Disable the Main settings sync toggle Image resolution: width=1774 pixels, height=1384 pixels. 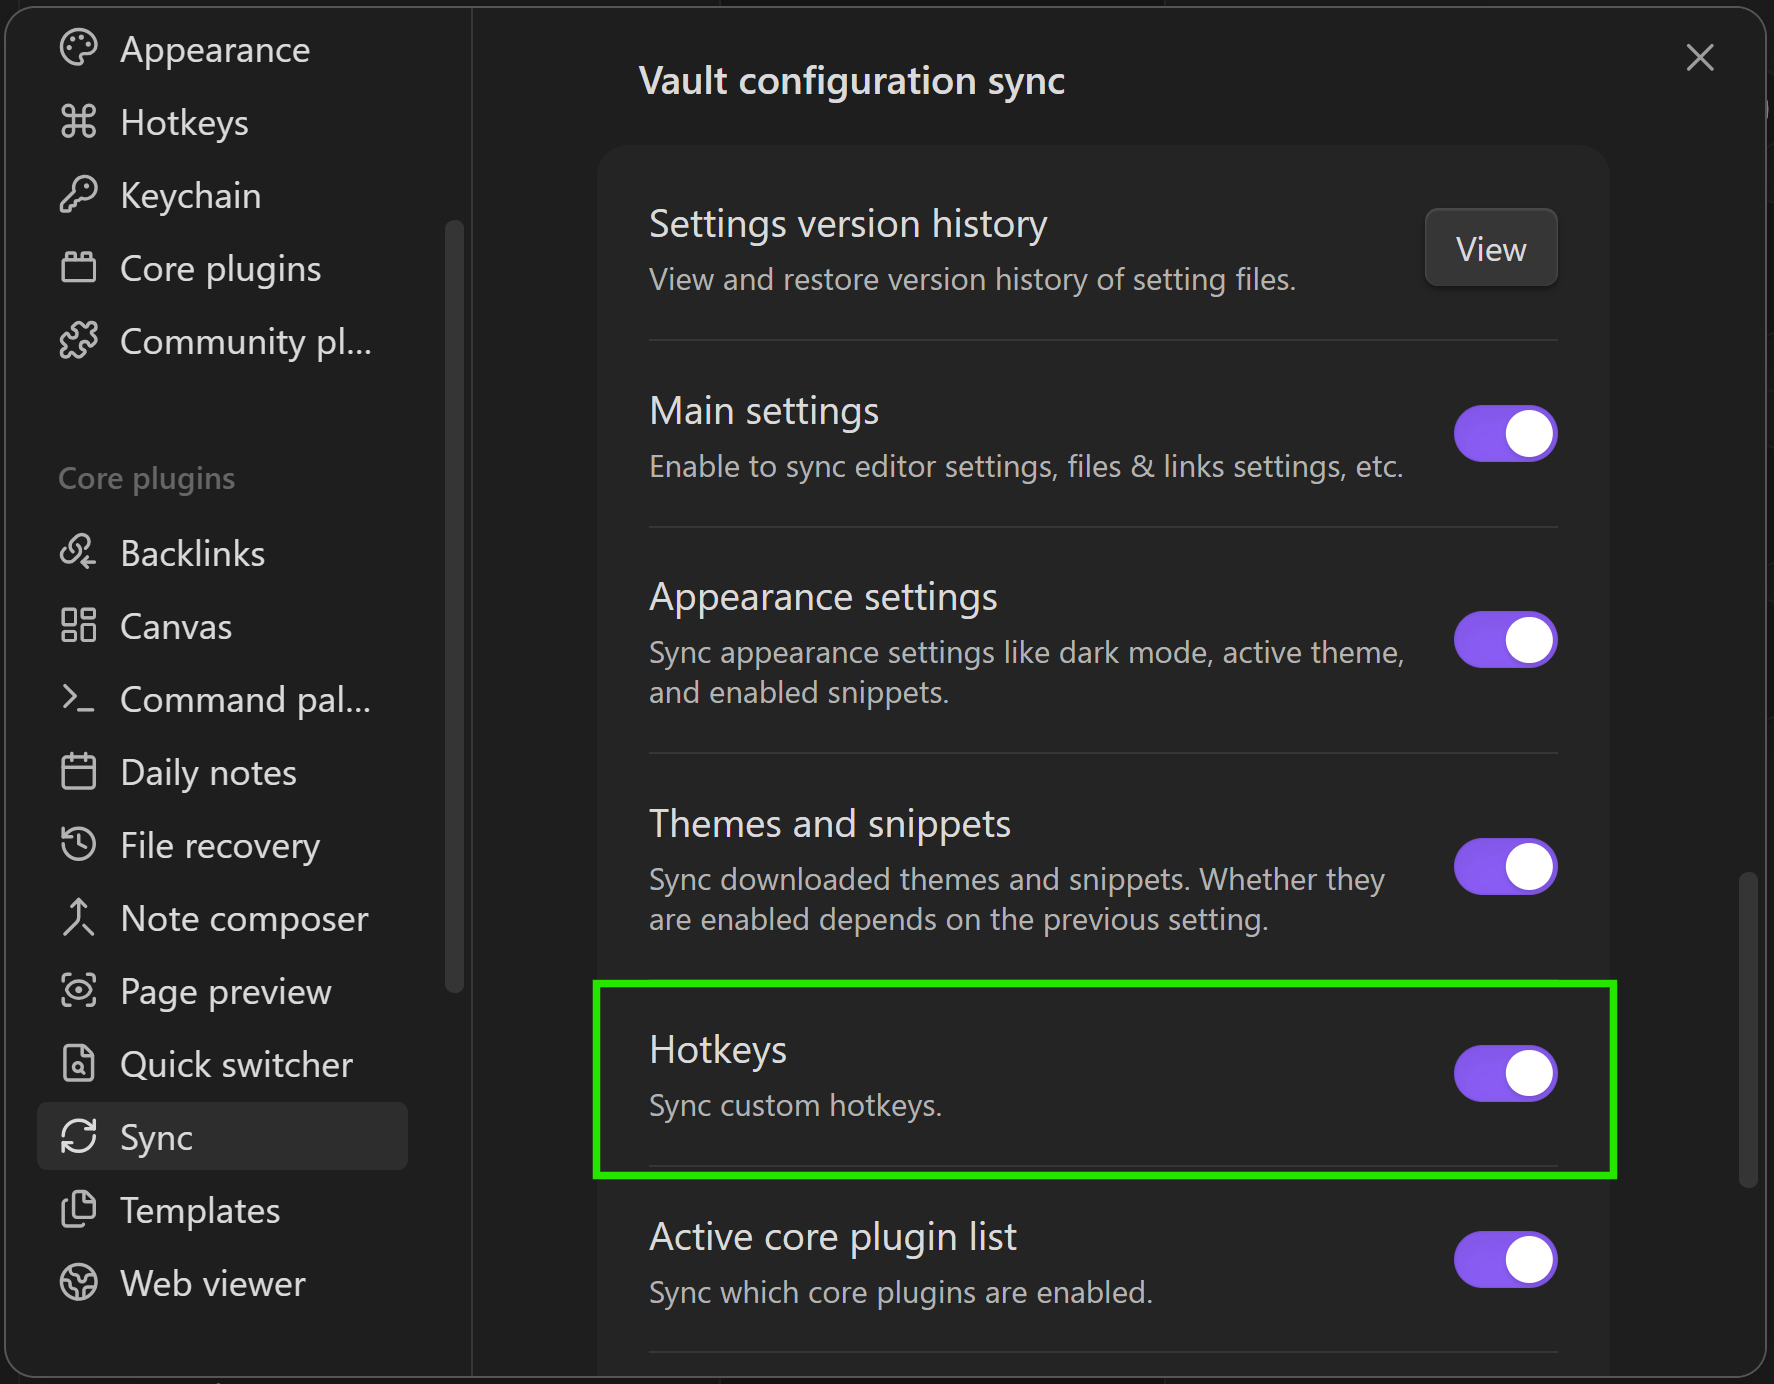click(x=1504, y=434)
